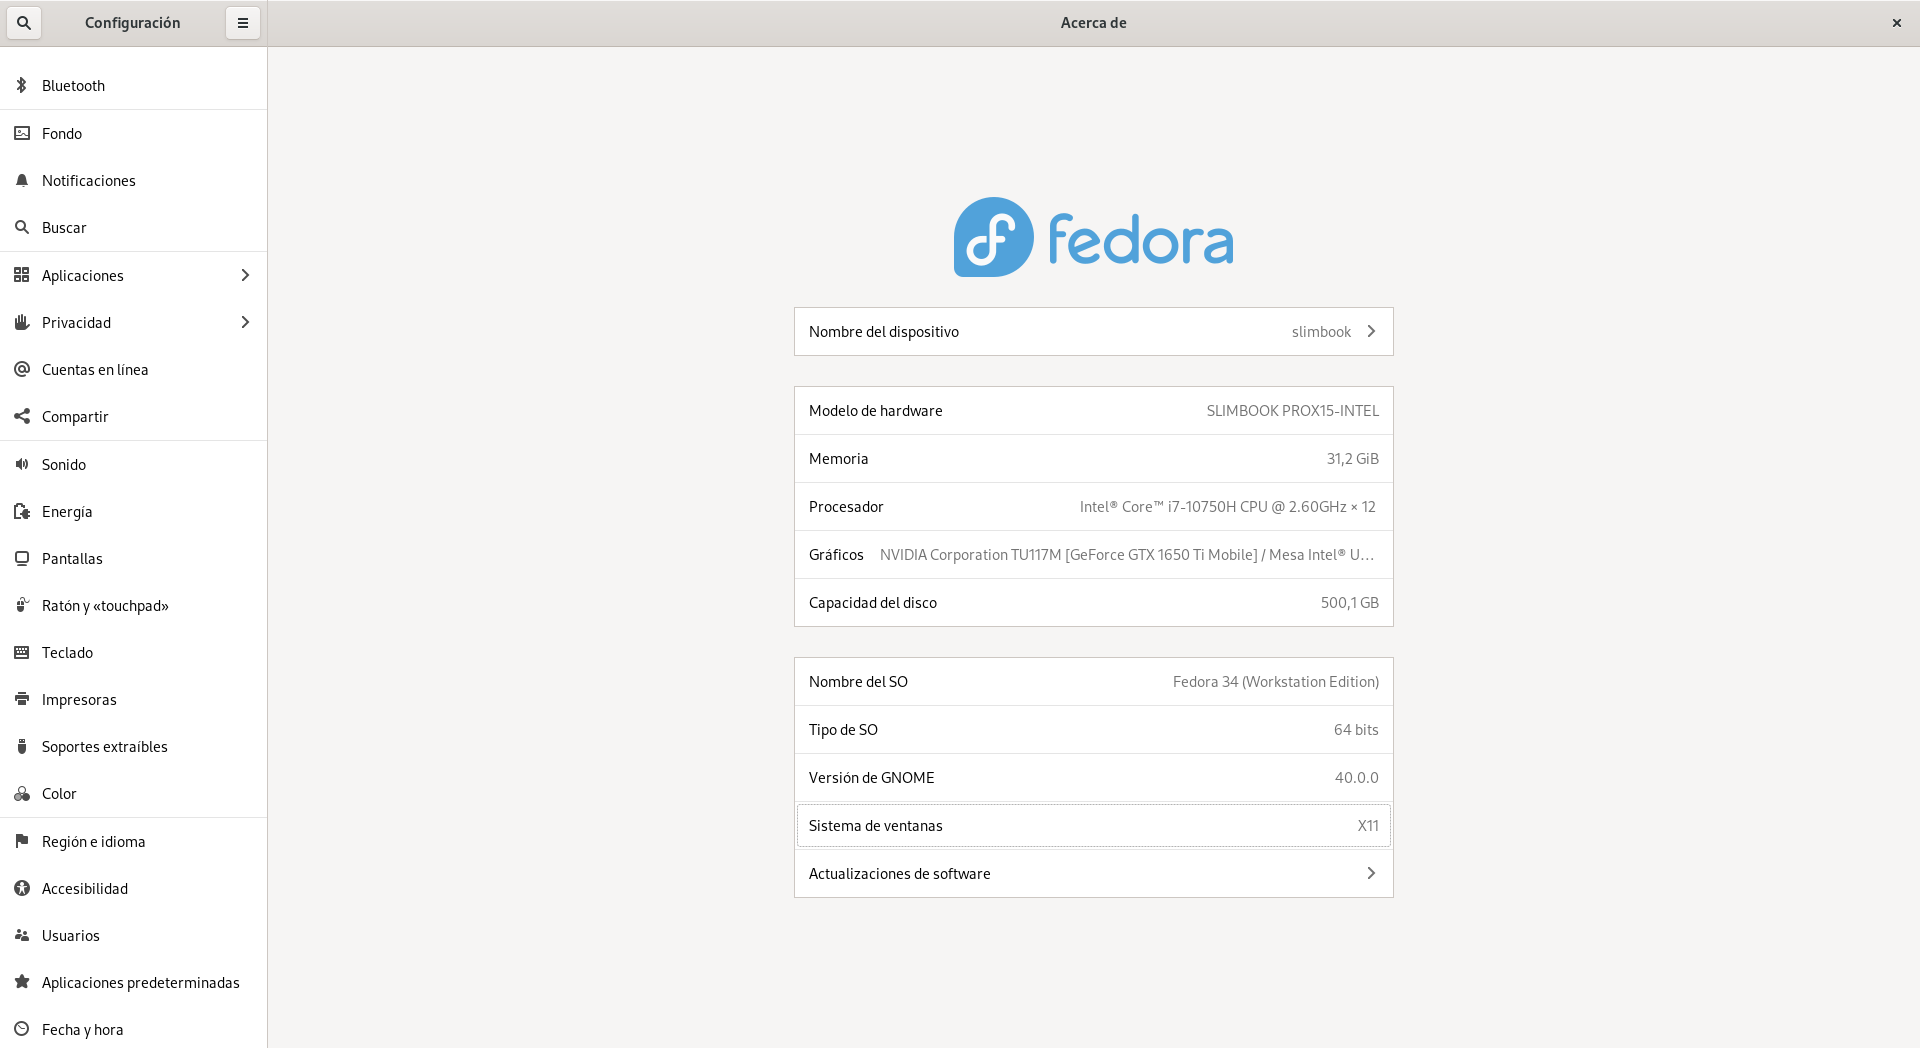Click the X11 windowing system value
The height and width of the screenshot is (1048, 1920).
[x=1367, y=826]
